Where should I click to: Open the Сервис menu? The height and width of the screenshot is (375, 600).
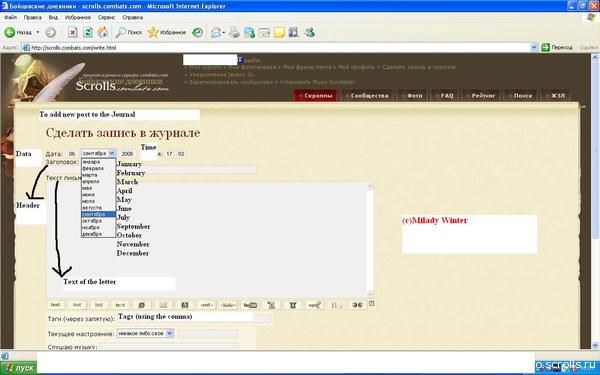[x=106, y=18]
